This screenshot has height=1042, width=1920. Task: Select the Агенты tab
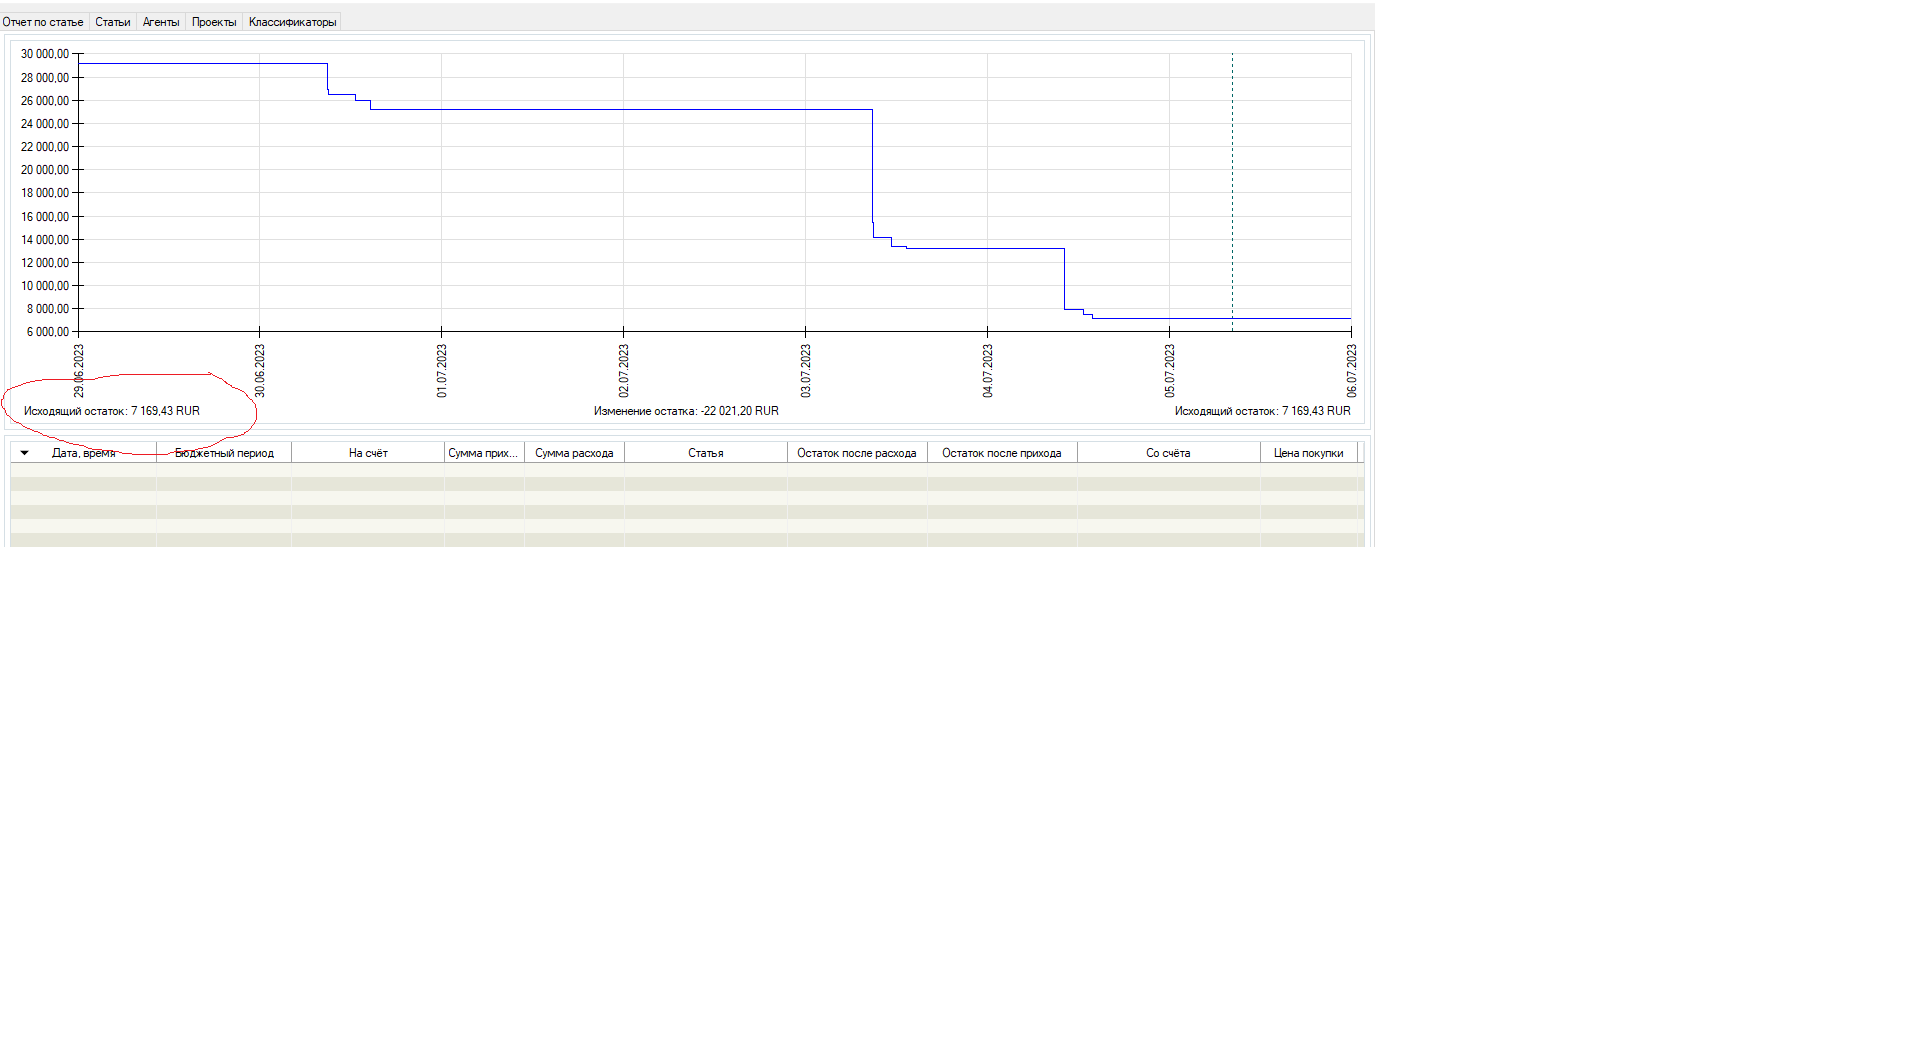tap(161, 22)
